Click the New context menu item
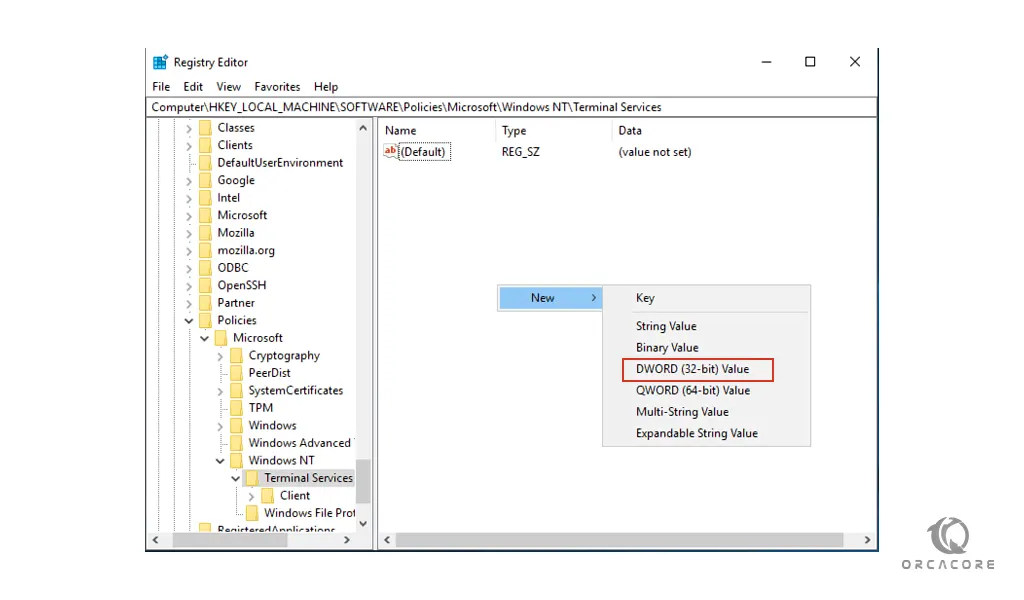1024x600 pixels. [550, 298]
